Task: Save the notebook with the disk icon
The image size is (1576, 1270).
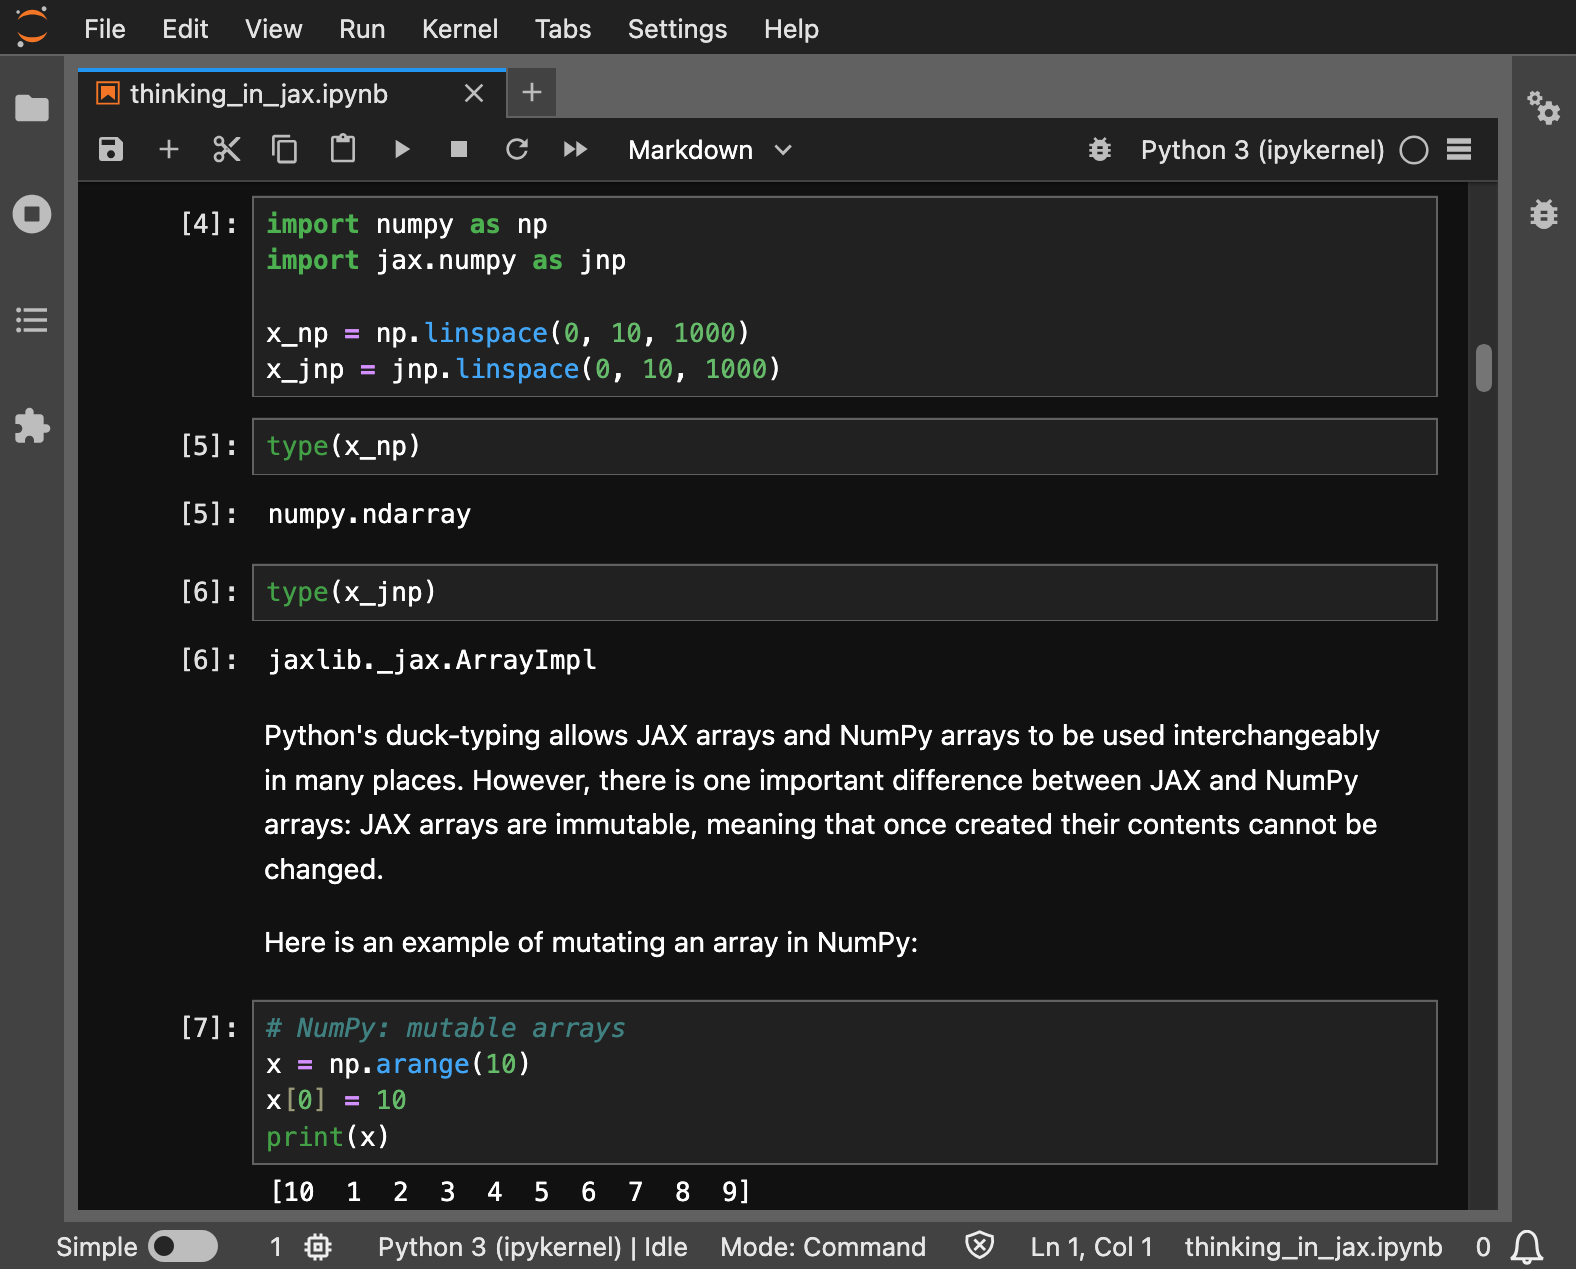Action: pyautogui.click(x=111, y=150)
